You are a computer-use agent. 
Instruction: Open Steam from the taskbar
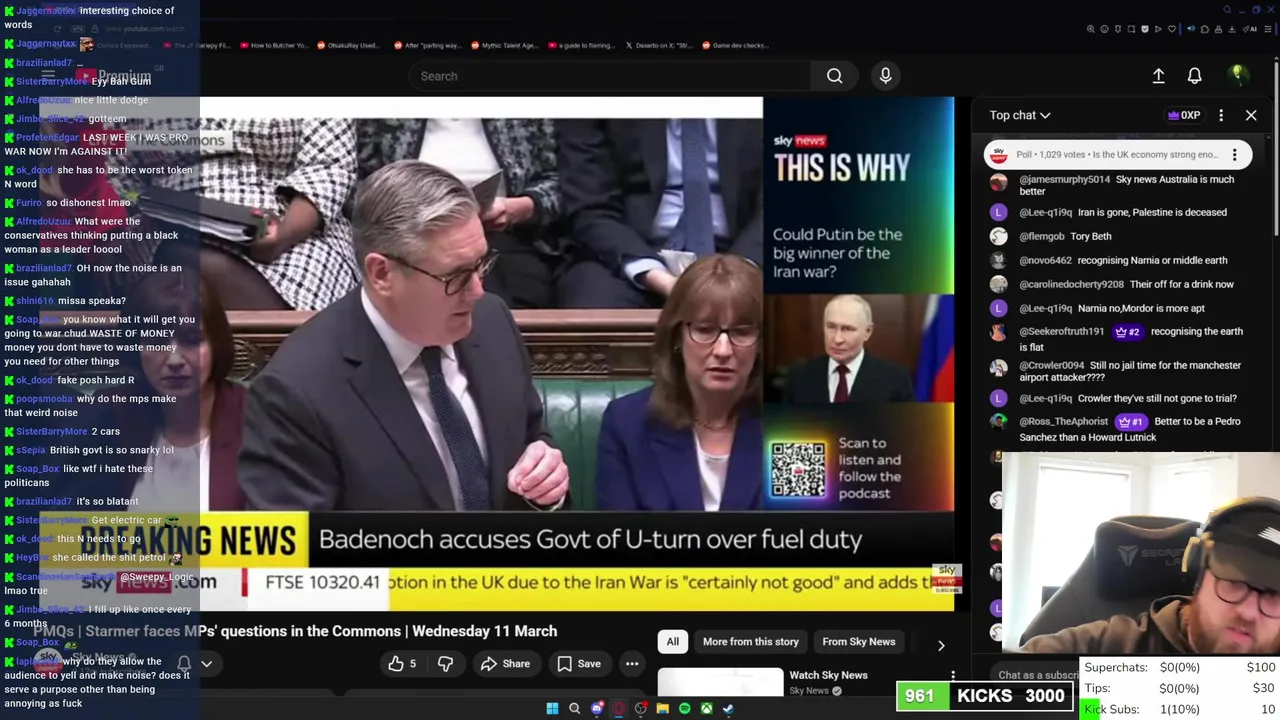(728, 708)
